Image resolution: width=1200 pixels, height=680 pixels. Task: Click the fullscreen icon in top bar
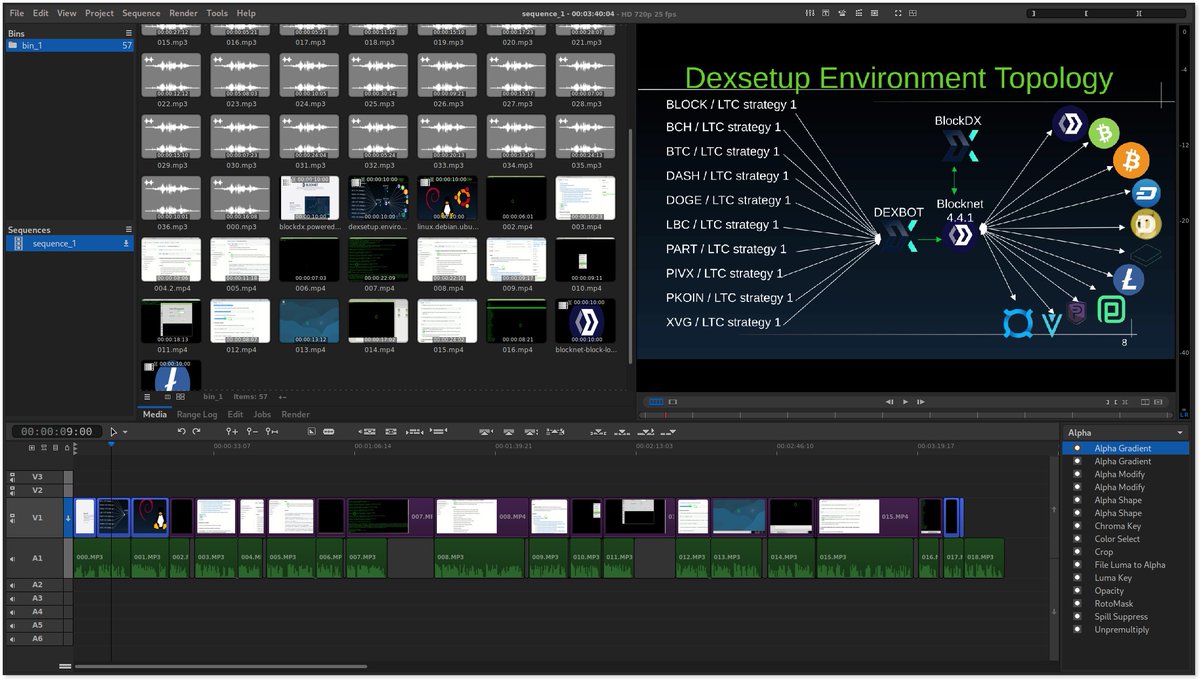point(898,13)
